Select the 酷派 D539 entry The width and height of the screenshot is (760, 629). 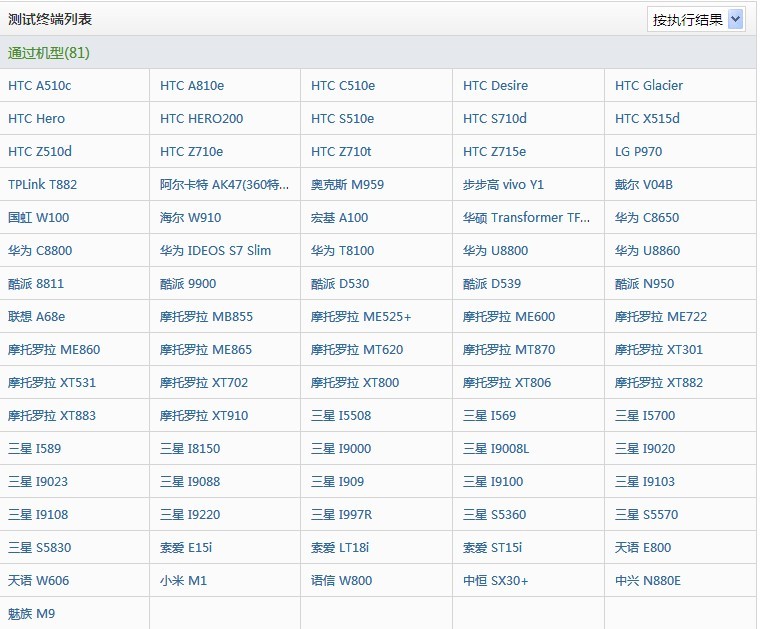pyautogui.click(x=492, y=283)
